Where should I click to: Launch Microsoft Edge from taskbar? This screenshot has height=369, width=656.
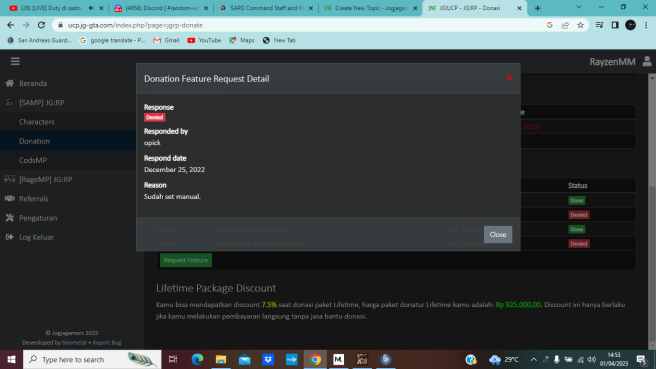click(x=197, y=359)
